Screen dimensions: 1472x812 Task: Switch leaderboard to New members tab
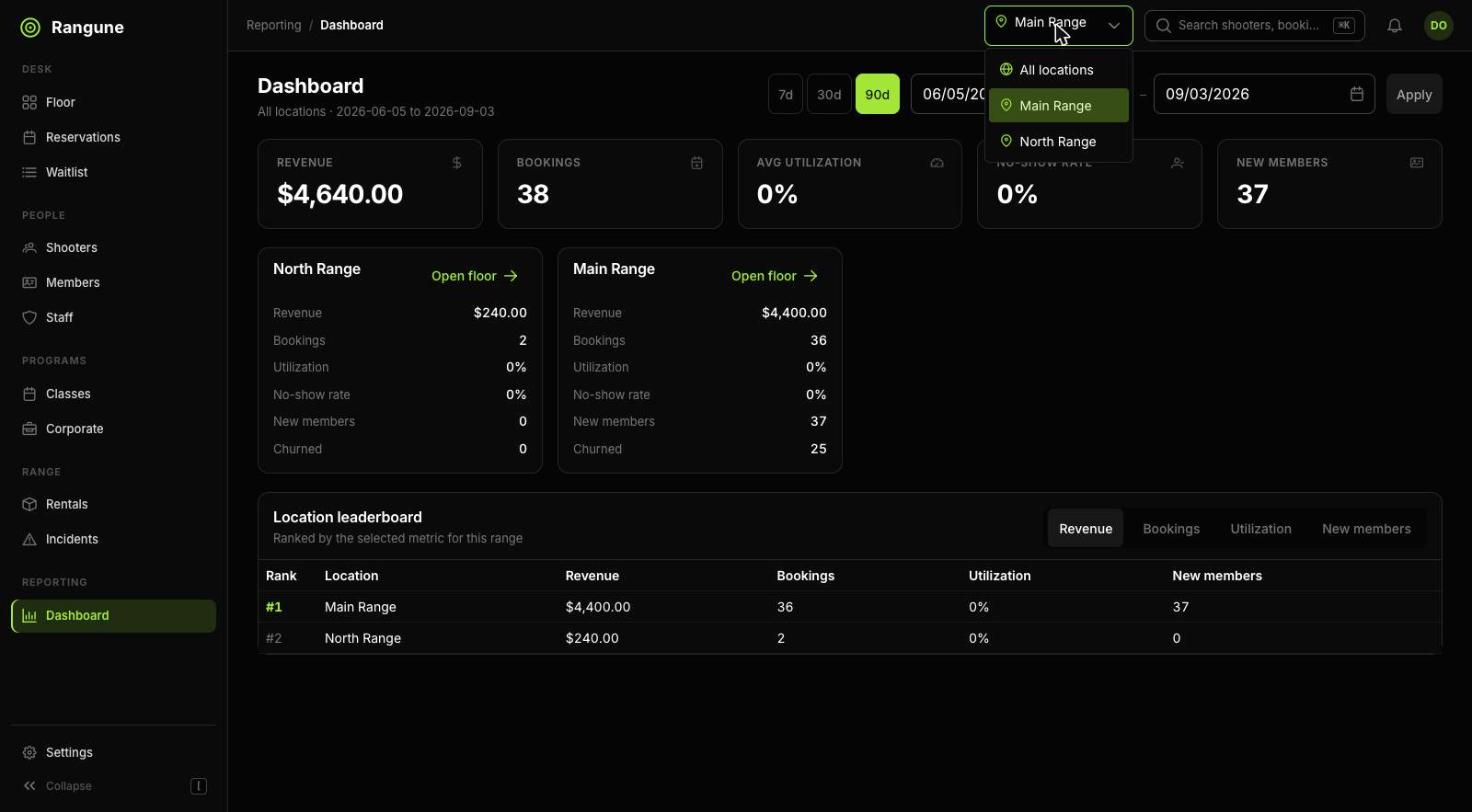1366,529
